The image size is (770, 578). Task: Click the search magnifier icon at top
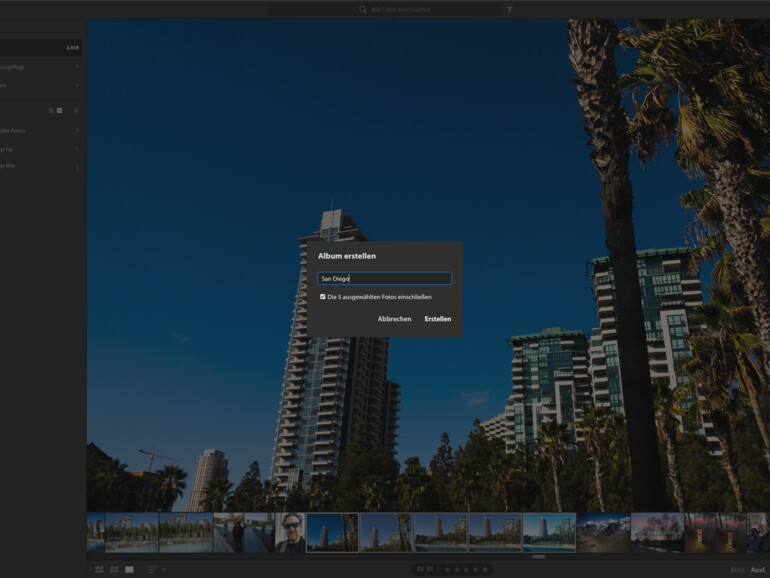coord(362,9)
